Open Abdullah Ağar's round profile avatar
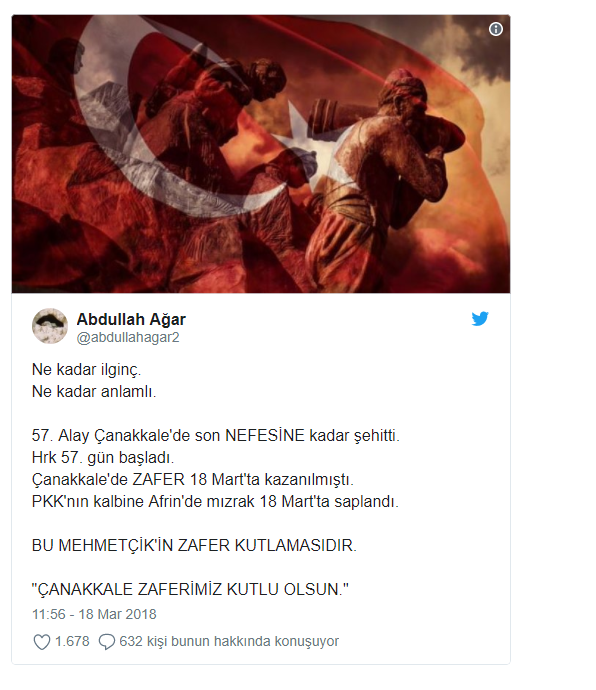The height and width of the screenshot is (690, 596). (x=50, y=326)
